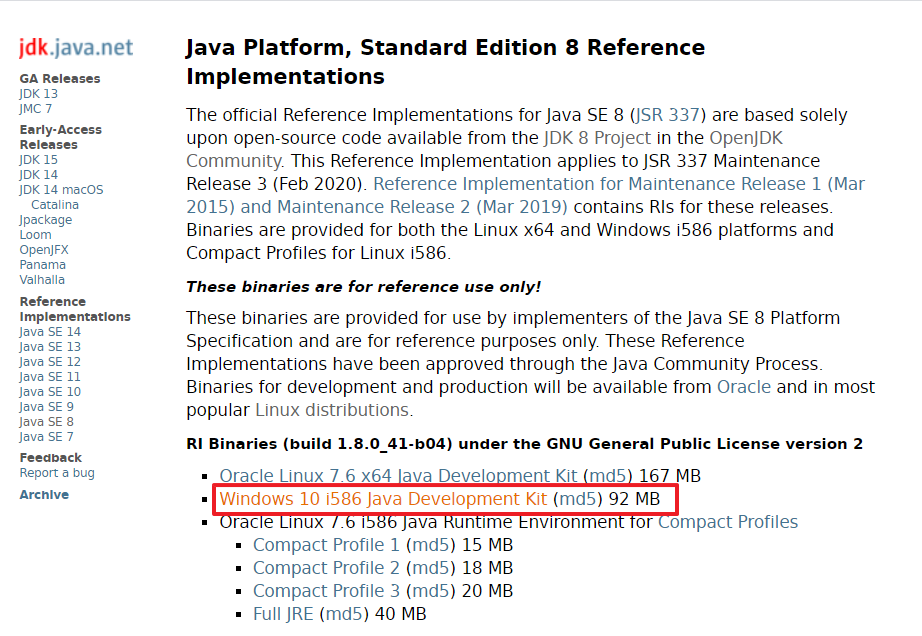This screenshot has height=636, width=922.
Task: Download Compact Profile 3
Action: pyautogui.click(x=326, y=591)
